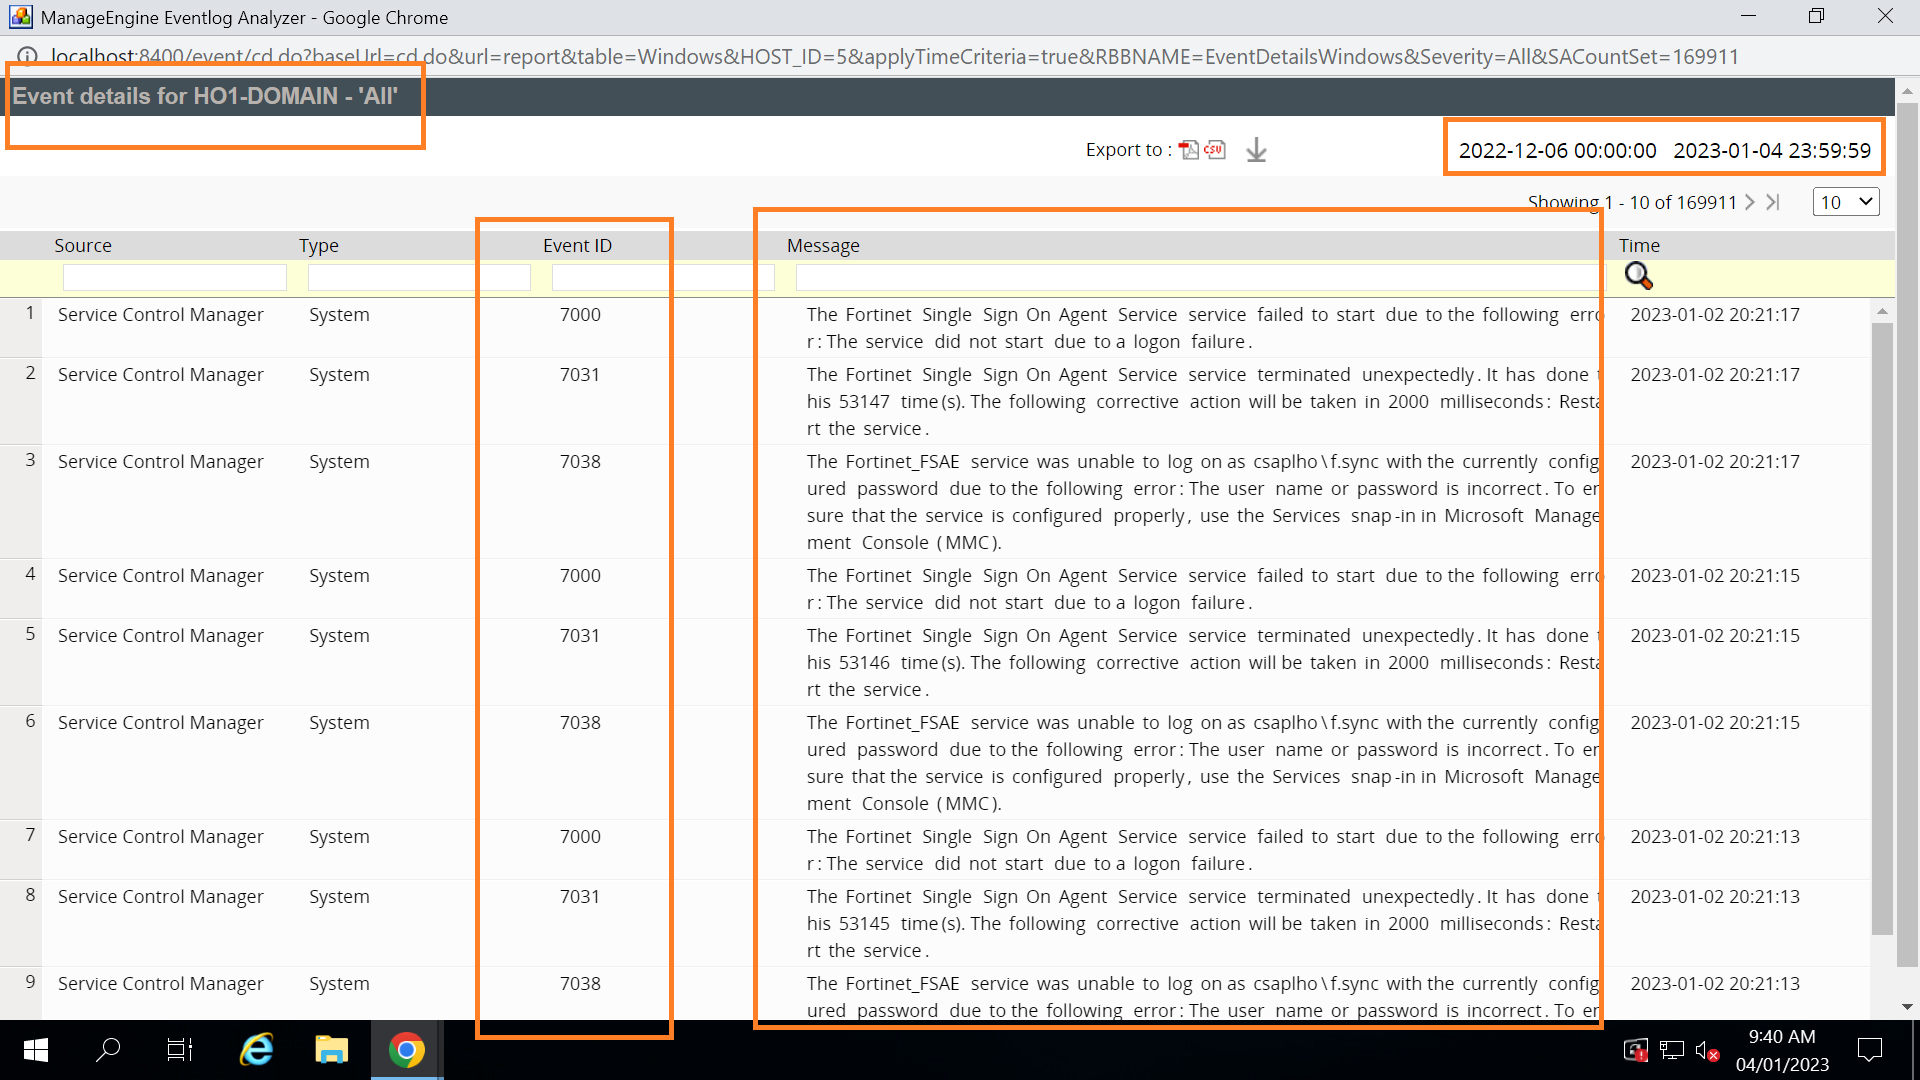Screen dimensions: 1920x1080
Task: Jump to last page of events
Action: coord(1773,202)
